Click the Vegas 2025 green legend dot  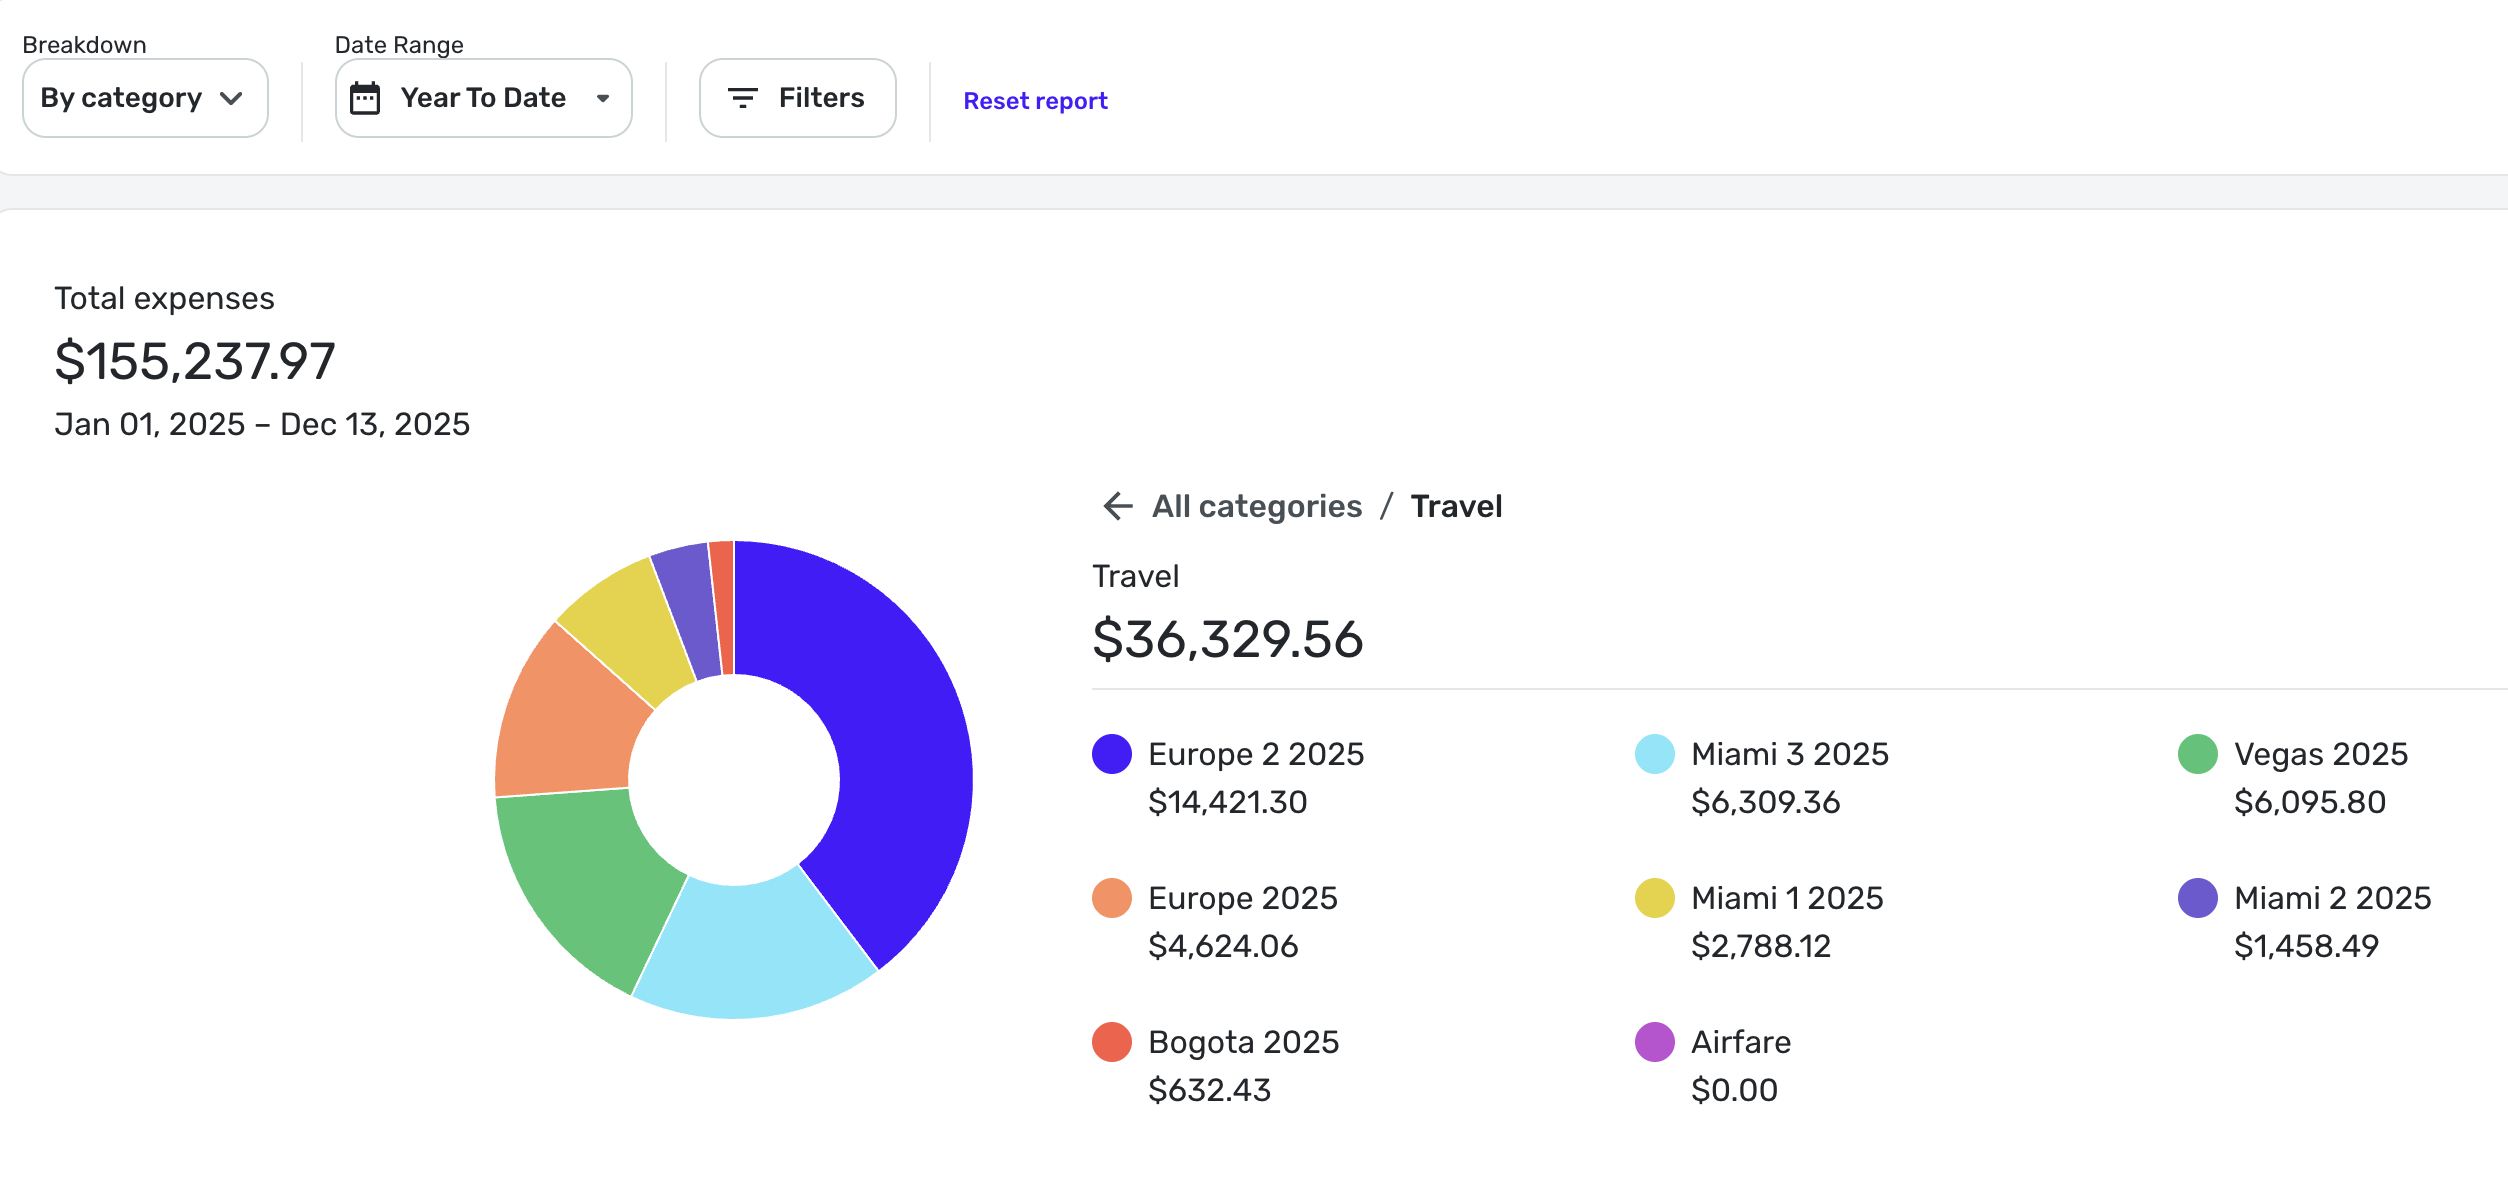pyautogui.click(x=2197, y=754)
